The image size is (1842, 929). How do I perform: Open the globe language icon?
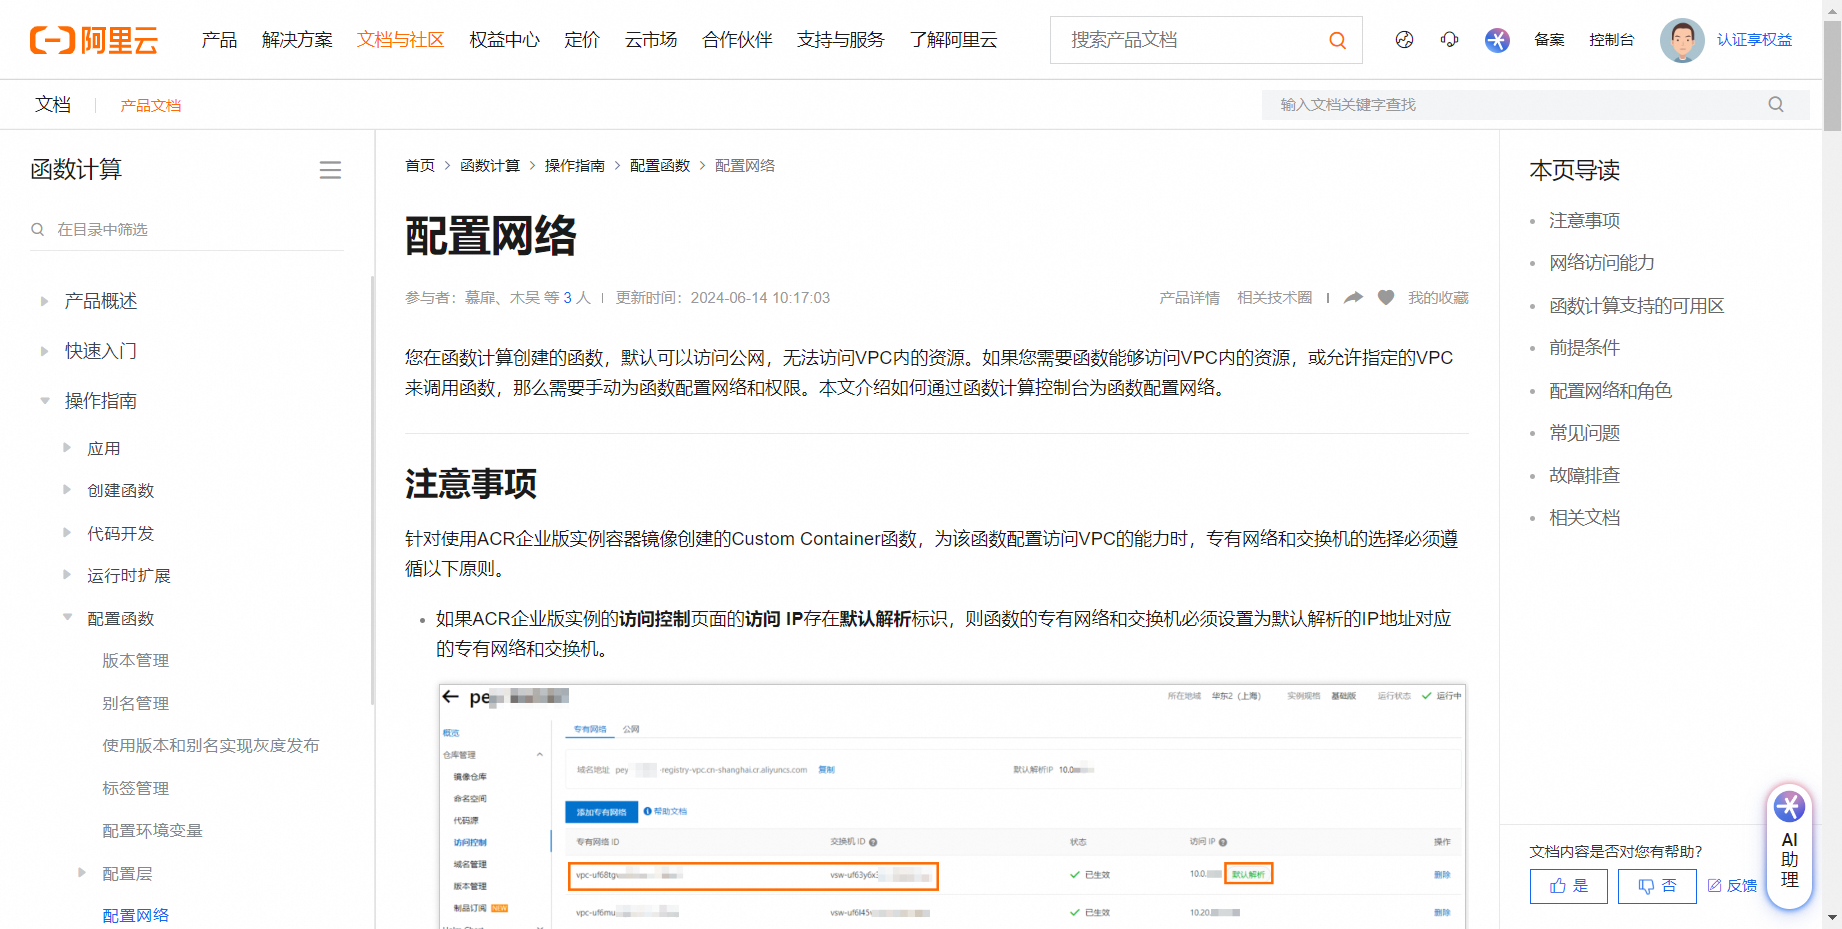click(1404, 40)
